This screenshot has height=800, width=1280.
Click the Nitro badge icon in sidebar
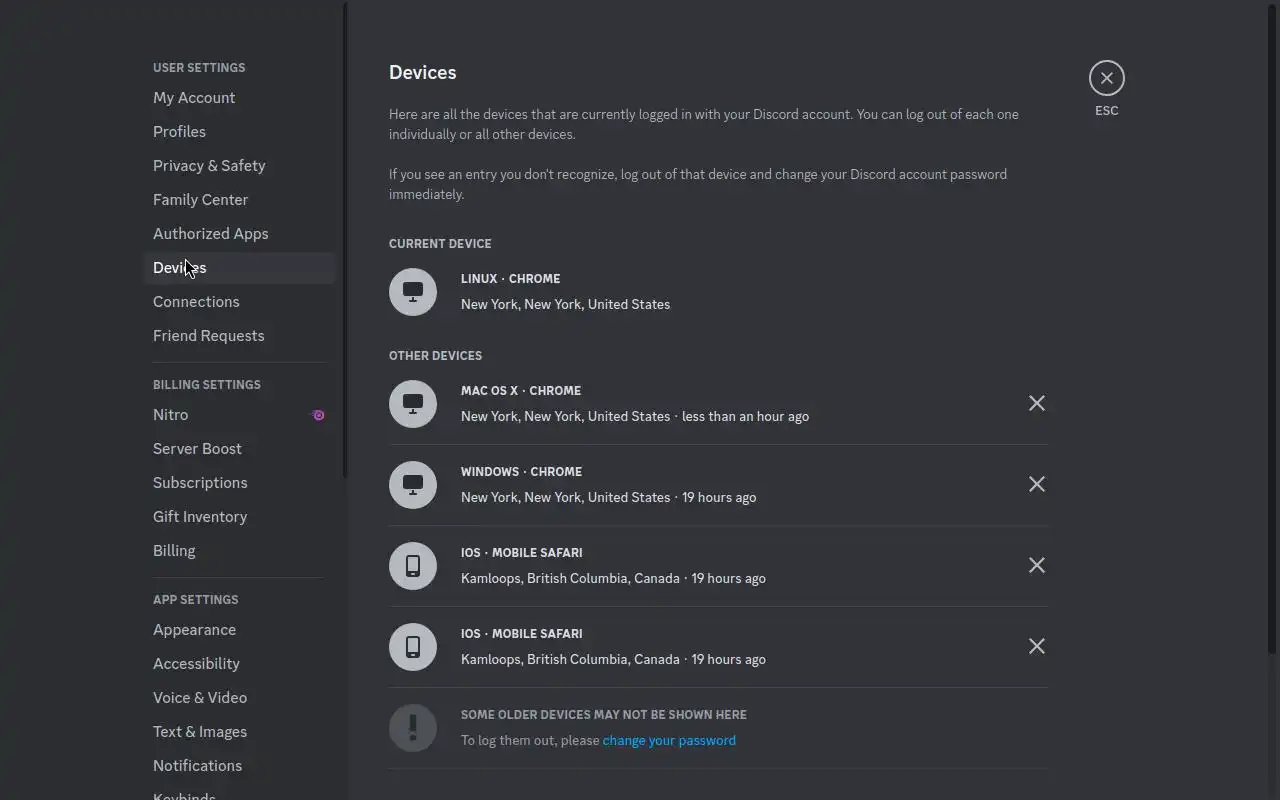point(318,415)
